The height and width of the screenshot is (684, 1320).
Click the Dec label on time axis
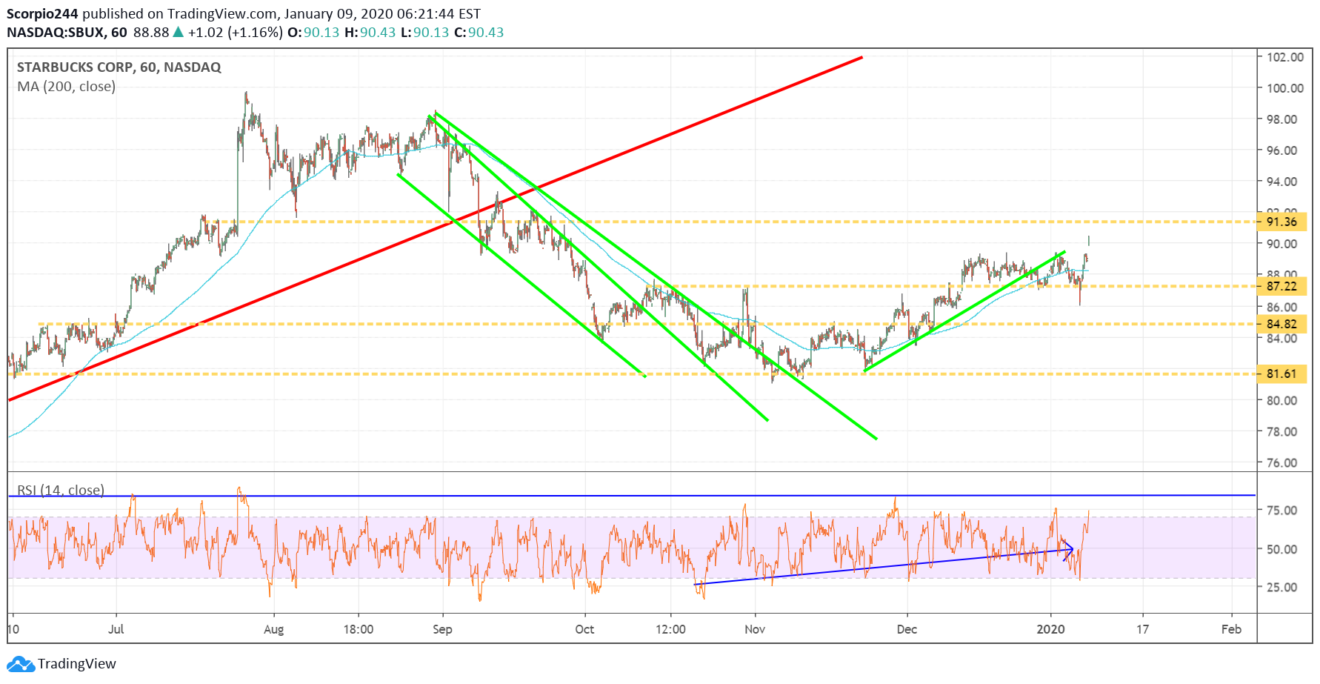[x=907, y=630]
